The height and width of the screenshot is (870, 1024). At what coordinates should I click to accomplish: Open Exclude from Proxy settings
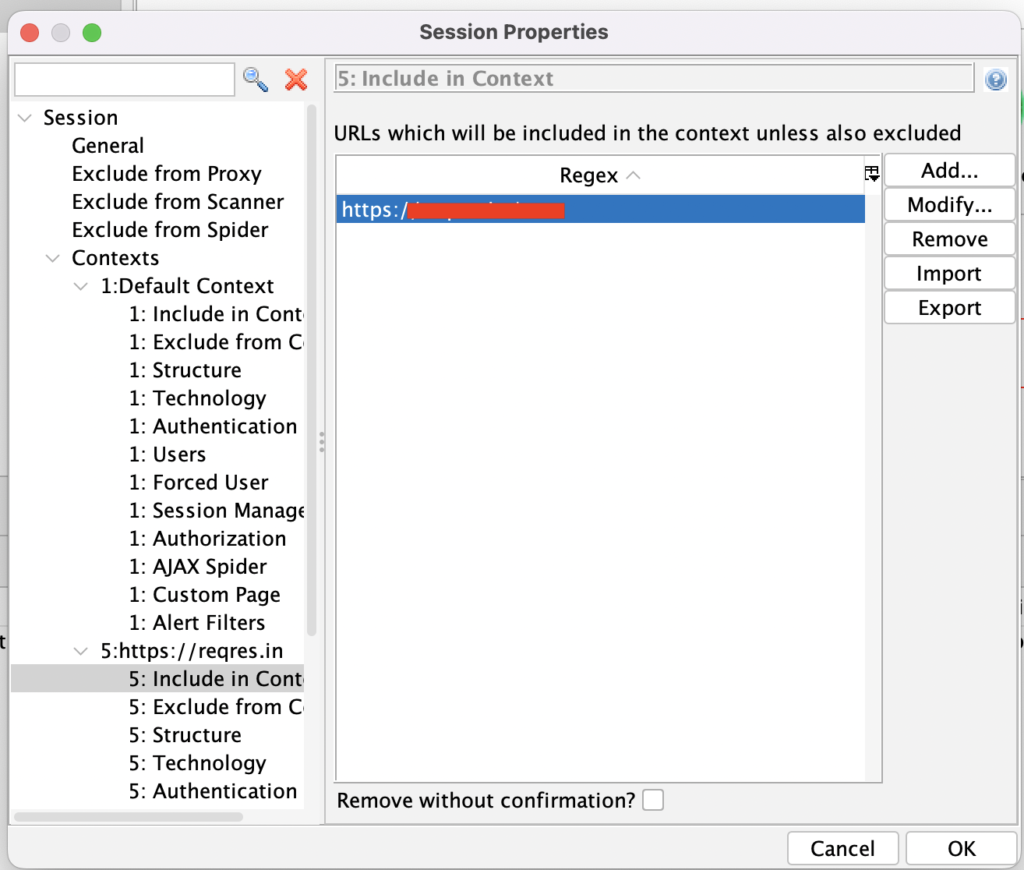167,174
